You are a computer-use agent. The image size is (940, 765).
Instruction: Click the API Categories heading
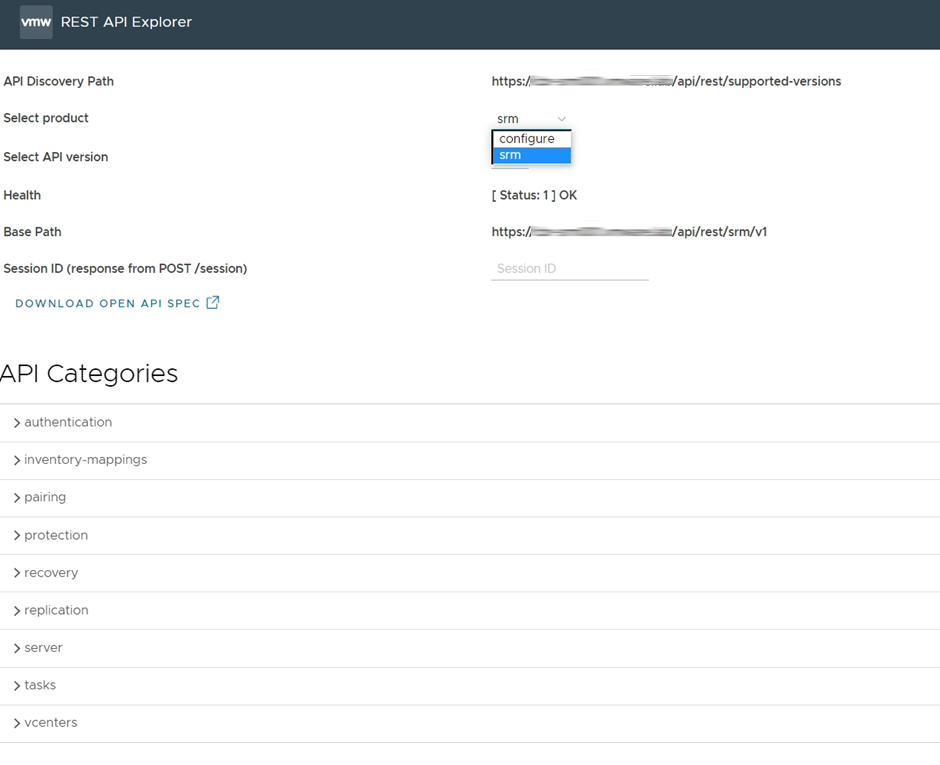[89, 374]
